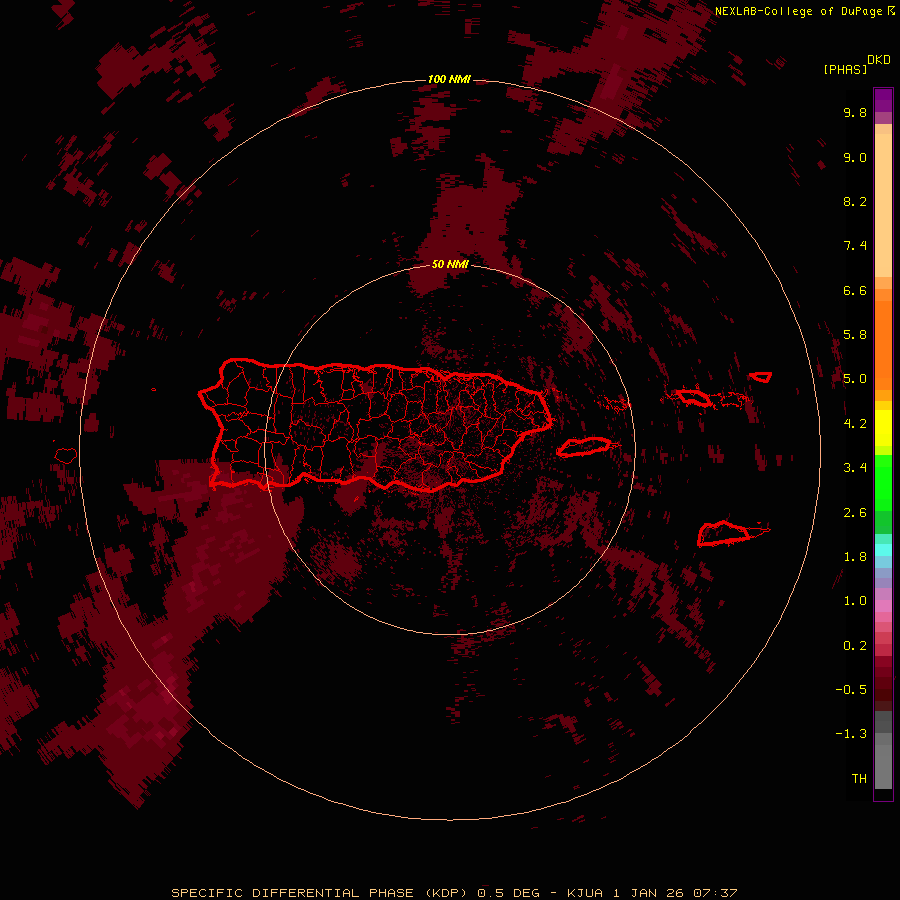Click the TH threshold label
Image resolution: width=900 pixels, height=900 pixels.
click(859, 778)
